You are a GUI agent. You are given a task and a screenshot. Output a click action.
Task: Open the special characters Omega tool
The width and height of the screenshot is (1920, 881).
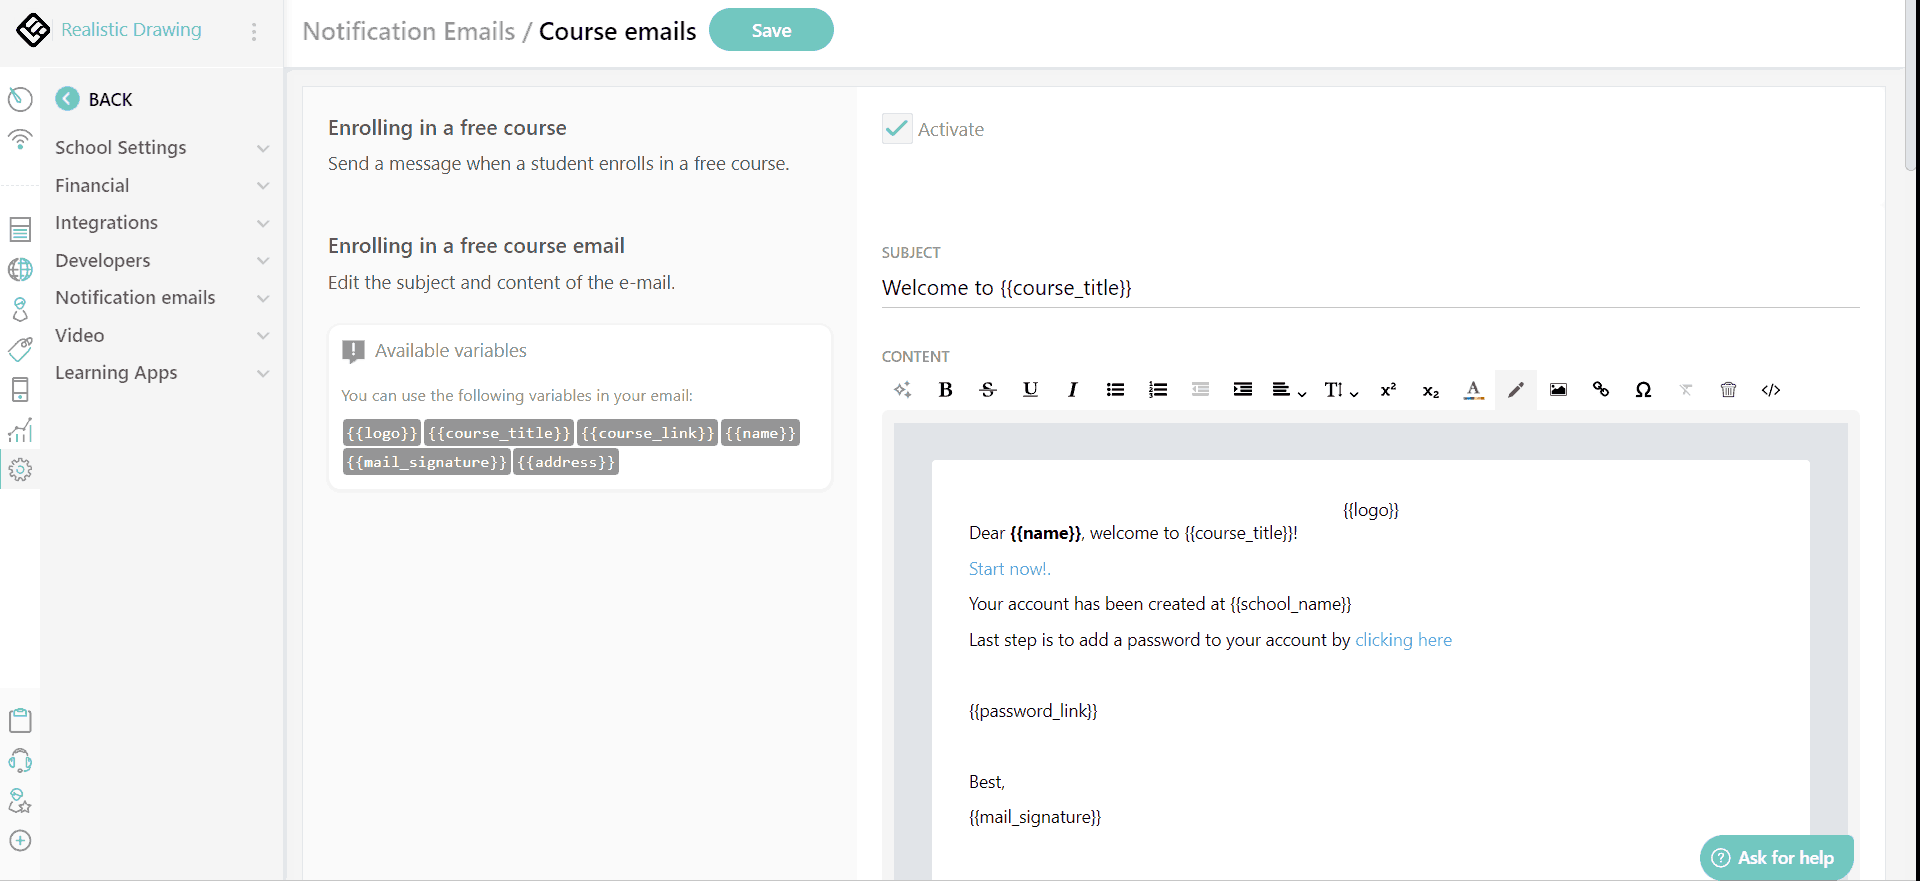point(1643,390)
